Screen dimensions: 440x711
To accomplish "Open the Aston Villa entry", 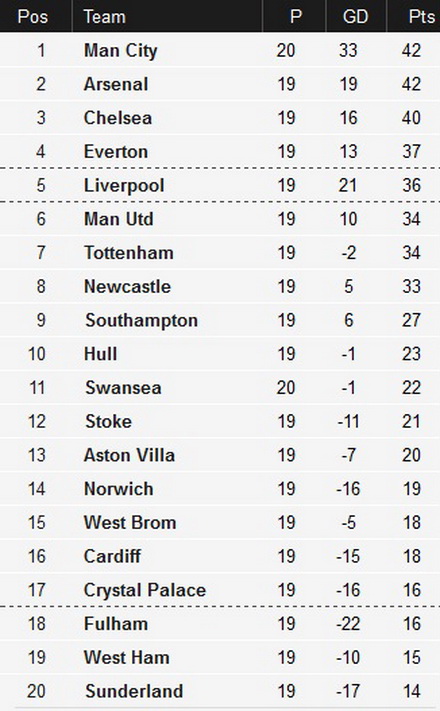I will point(129,455).
